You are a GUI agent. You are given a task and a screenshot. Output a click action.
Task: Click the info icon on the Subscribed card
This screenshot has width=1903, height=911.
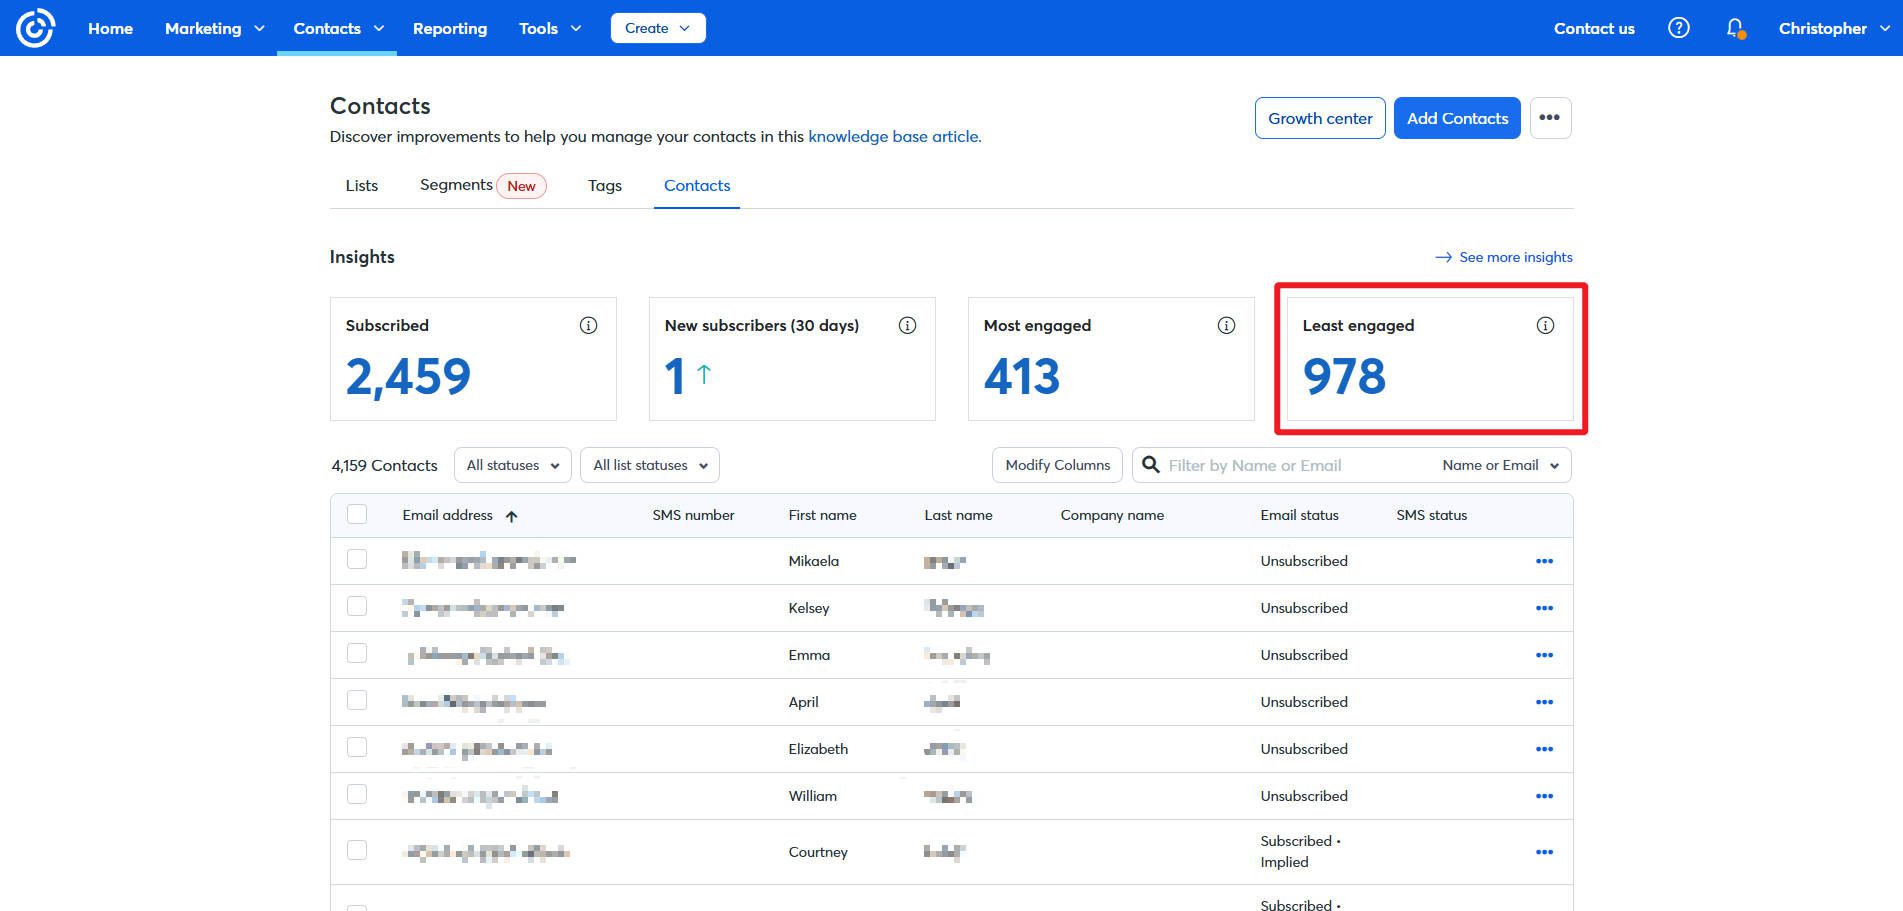589,324
